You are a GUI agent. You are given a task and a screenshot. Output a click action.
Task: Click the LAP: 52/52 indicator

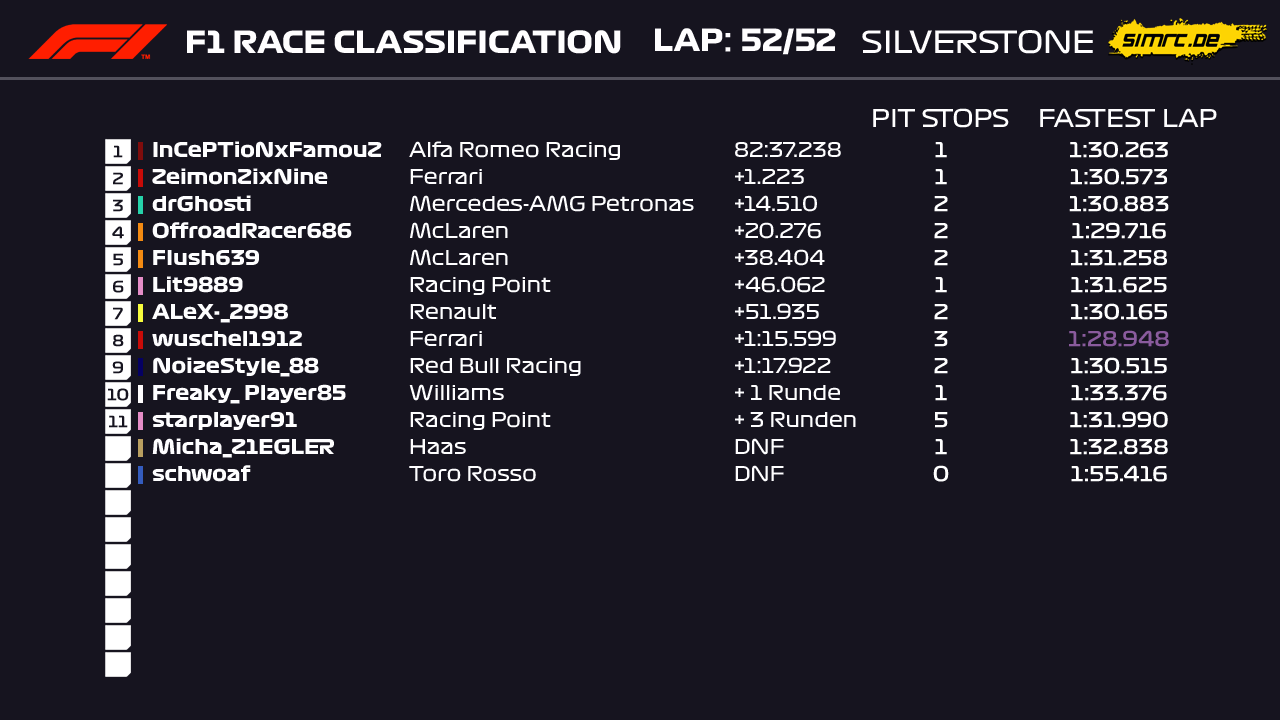pyautogui.click(x=744, y=41)
